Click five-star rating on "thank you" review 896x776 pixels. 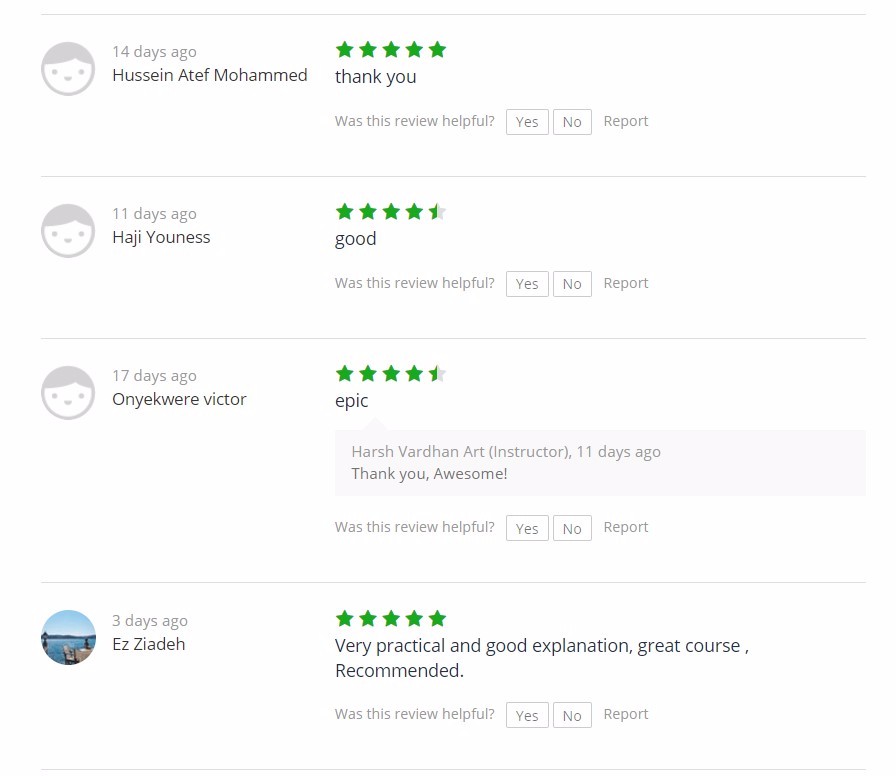click(391, 50)
